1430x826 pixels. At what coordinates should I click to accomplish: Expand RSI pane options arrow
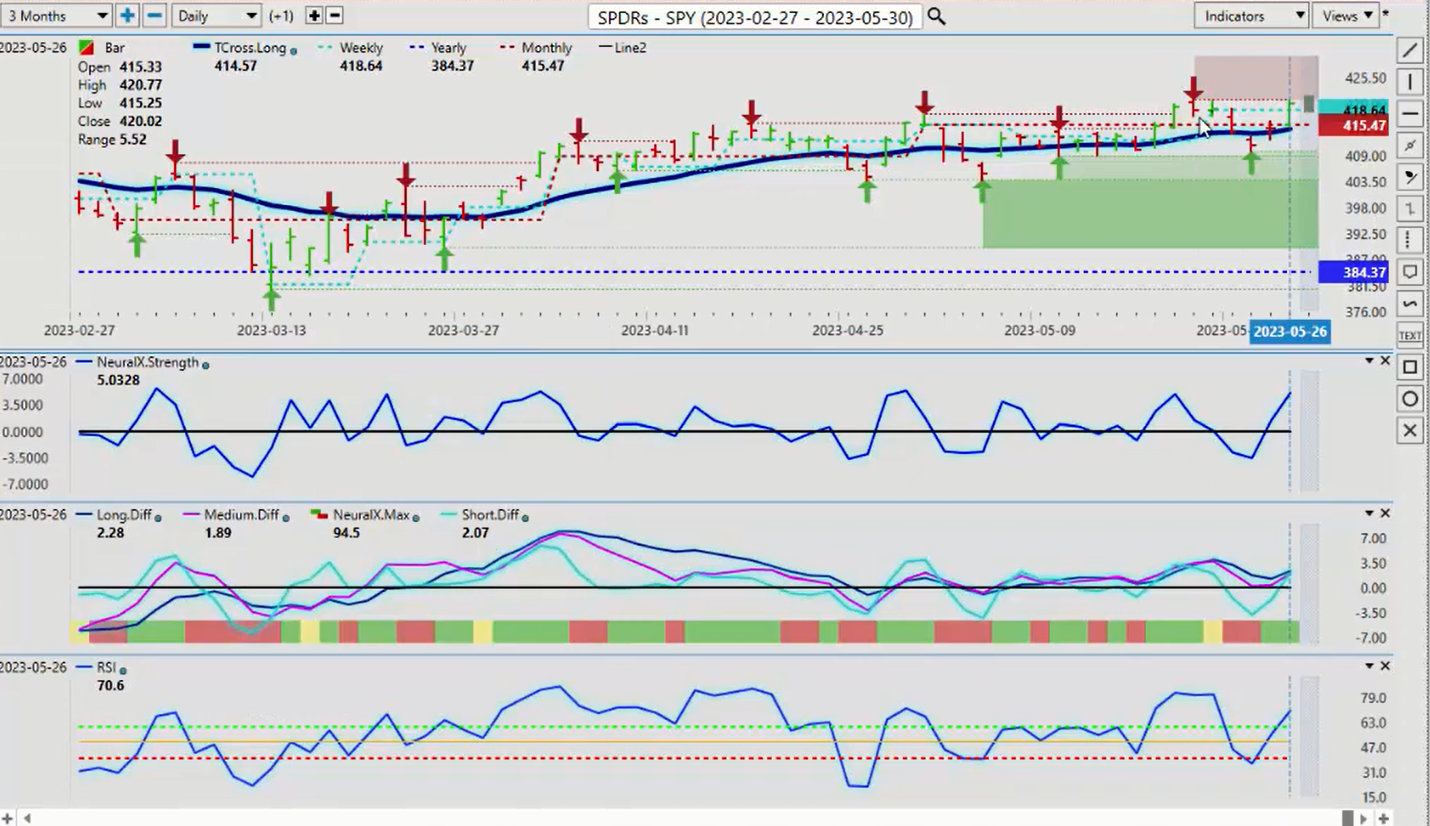click(x=1369, y=665)
